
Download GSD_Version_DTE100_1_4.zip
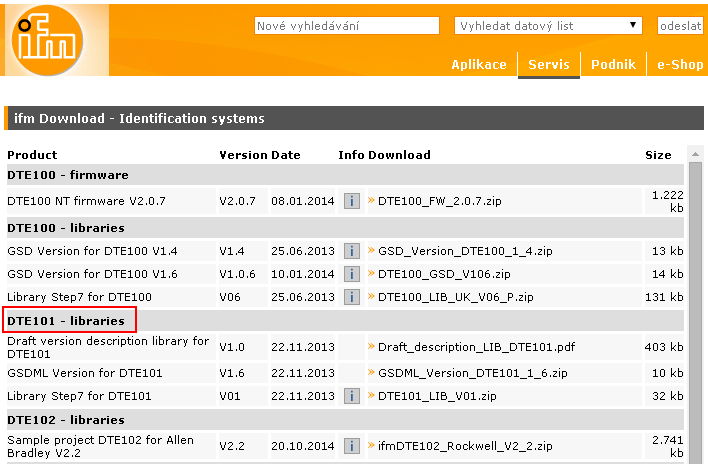(x=465, y=251)
